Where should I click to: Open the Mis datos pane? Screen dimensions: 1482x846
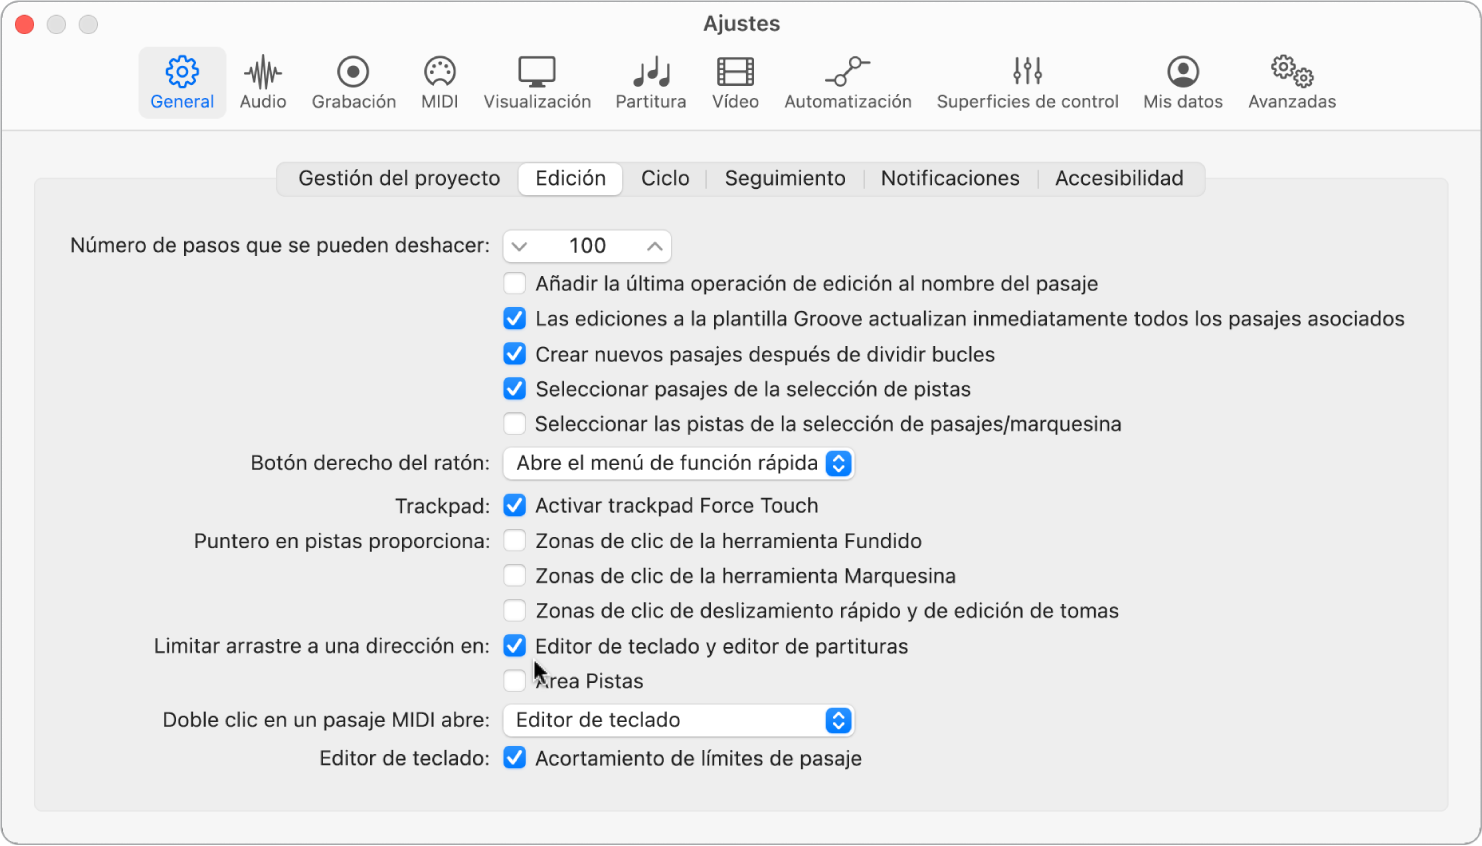[1183, 80]
